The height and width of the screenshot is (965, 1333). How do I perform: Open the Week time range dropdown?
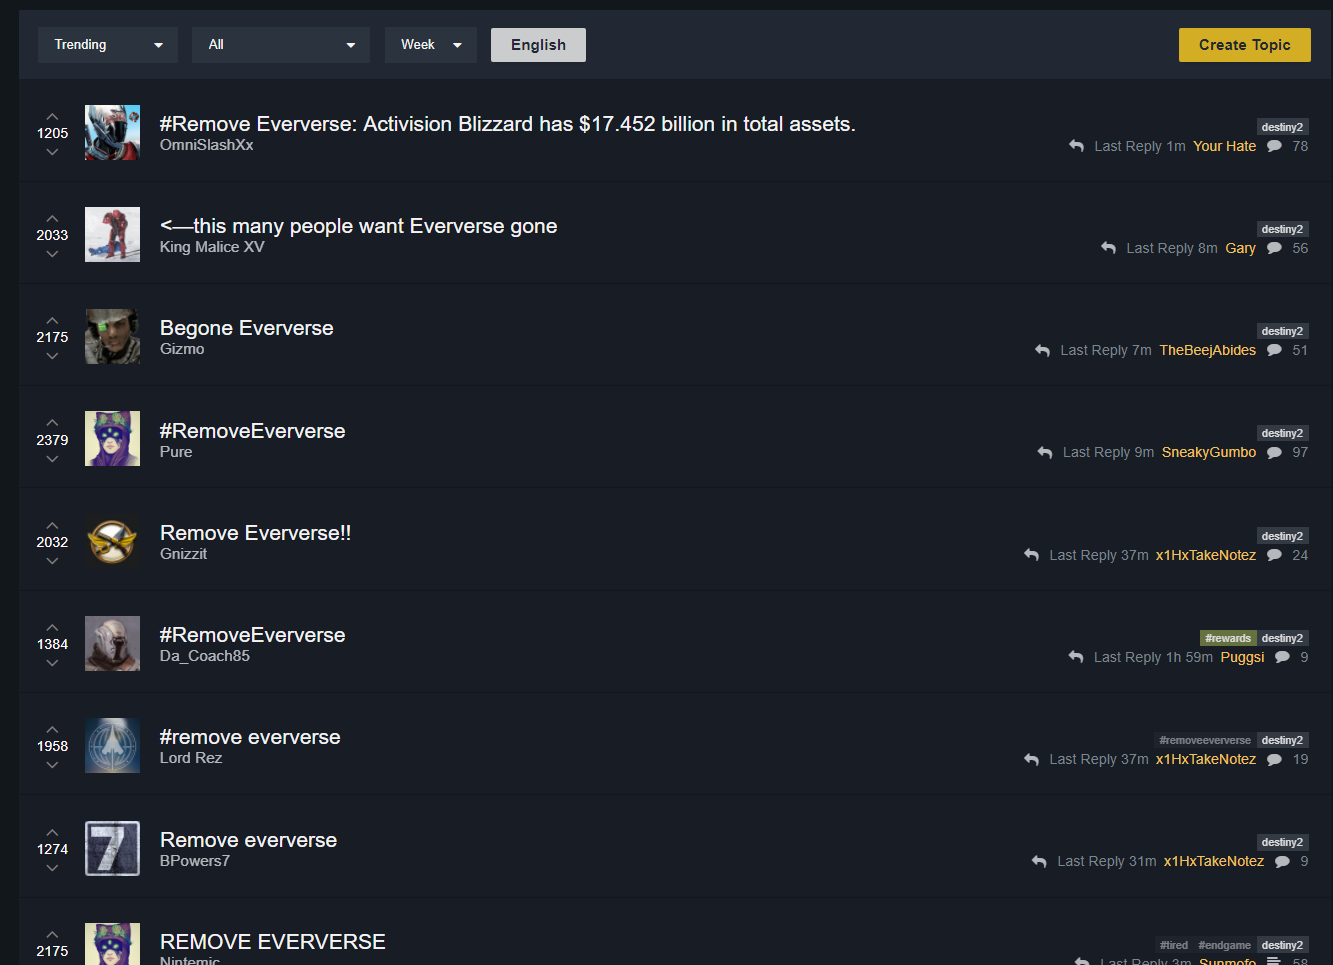431,45
